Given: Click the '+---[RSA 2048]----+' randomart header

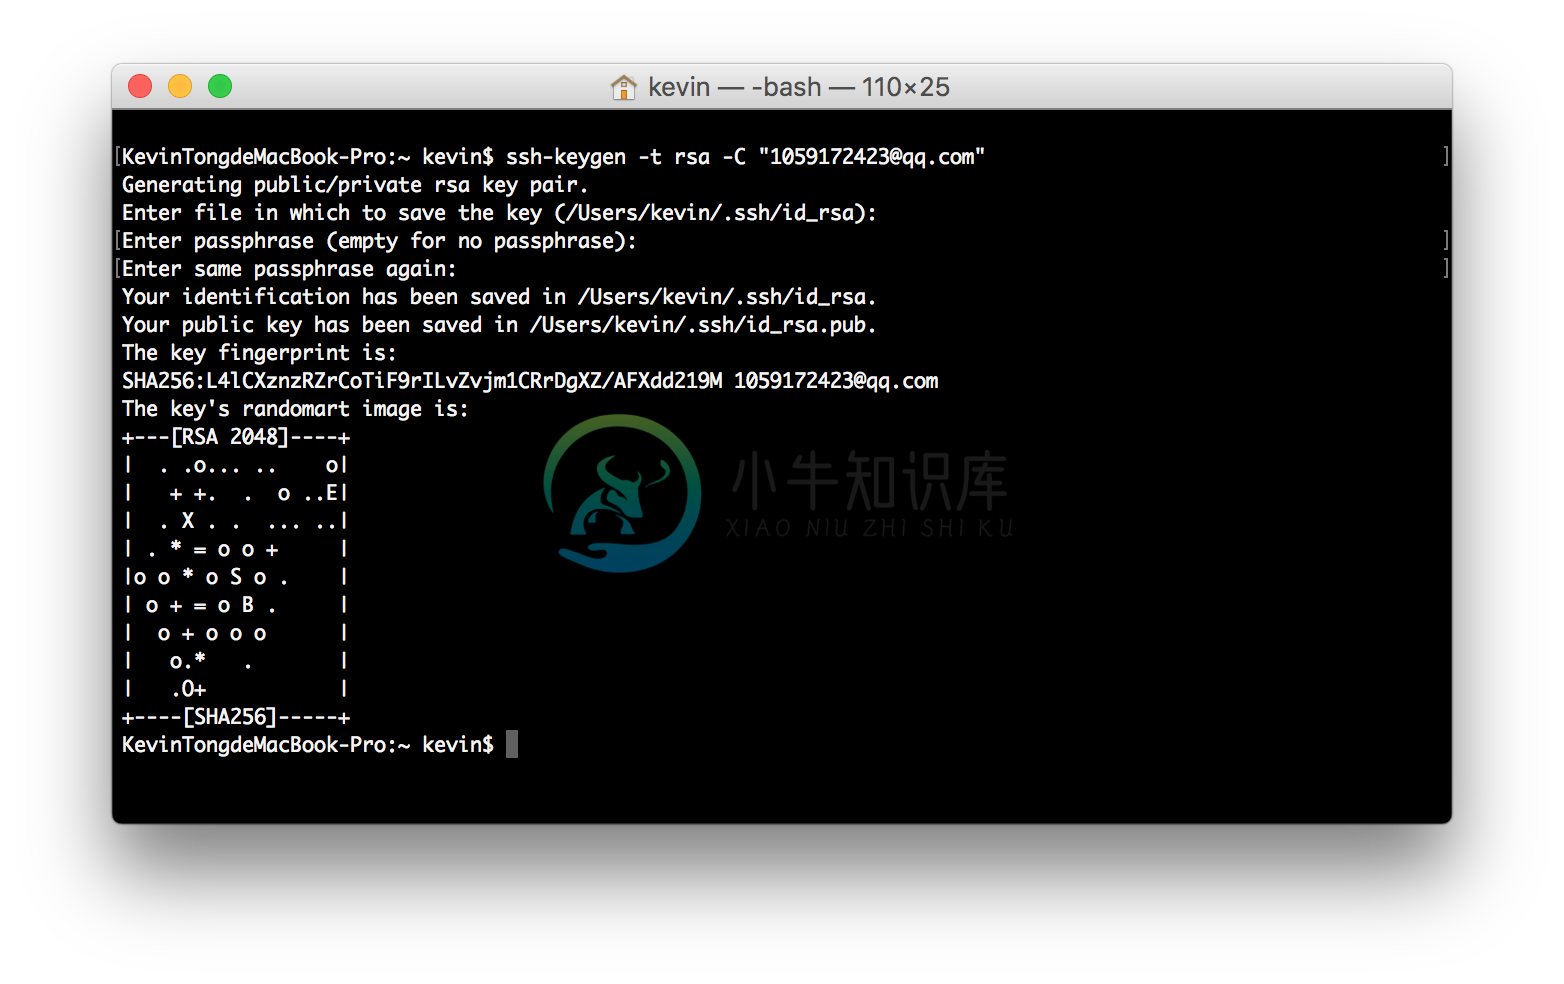Looking at the screenshot, I should [x=236, y=437].
